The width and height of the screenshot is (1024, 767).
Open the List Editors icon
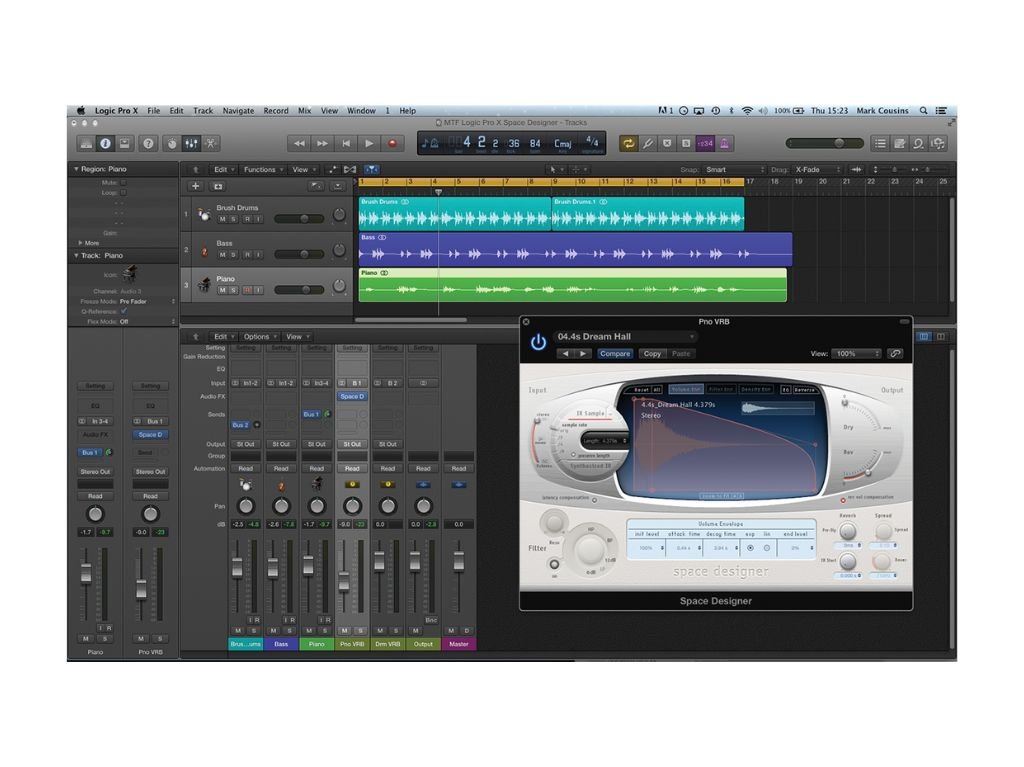(x=880, y=143)
